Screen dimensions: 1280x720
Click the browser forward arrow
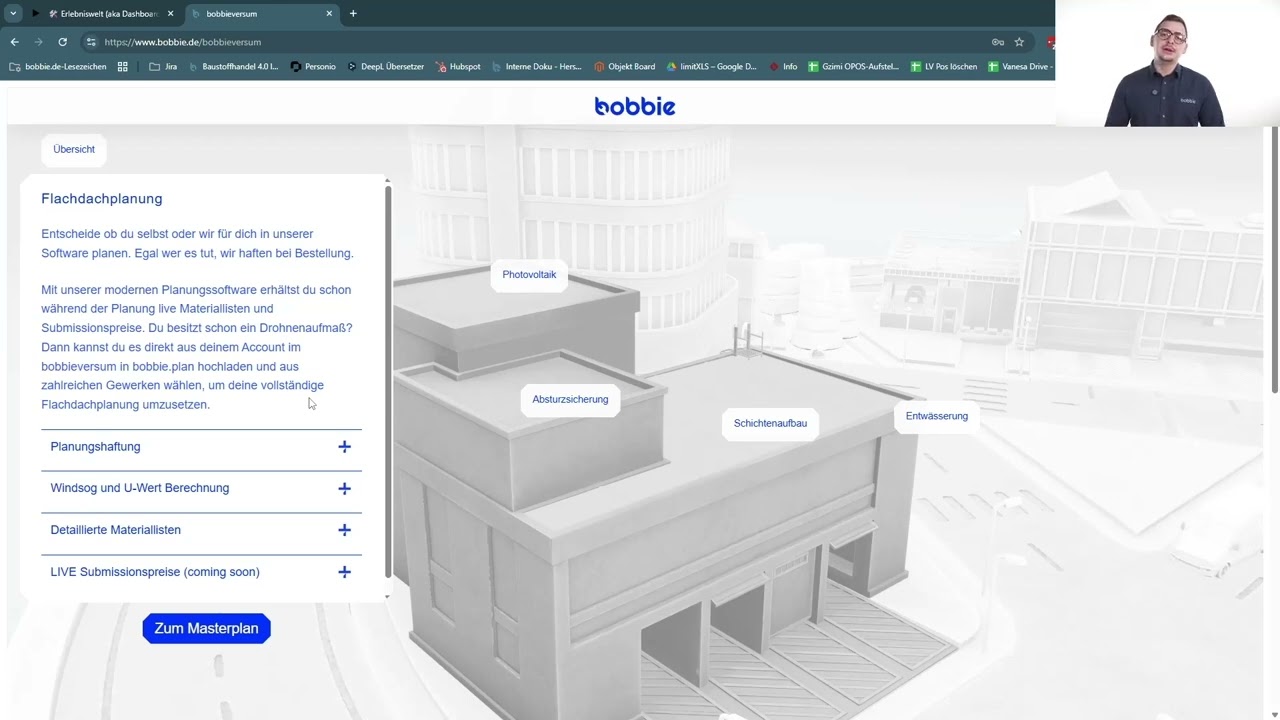[x=38, y=42]
